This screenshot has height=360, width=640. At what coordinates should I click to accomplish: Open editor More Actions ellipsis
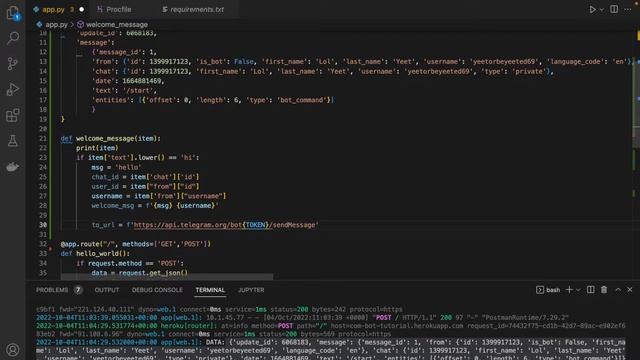628,9
